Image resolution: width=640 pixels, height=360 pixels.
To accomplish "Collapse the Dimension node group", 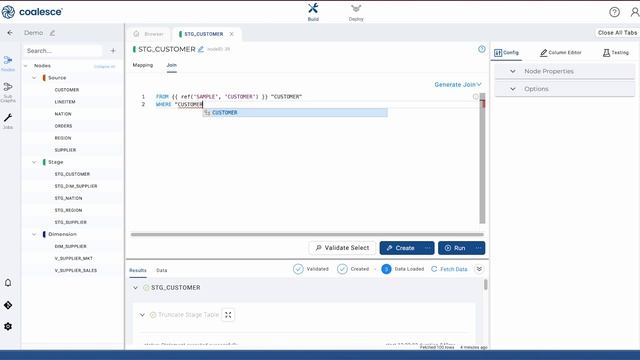I will point(34,234).
